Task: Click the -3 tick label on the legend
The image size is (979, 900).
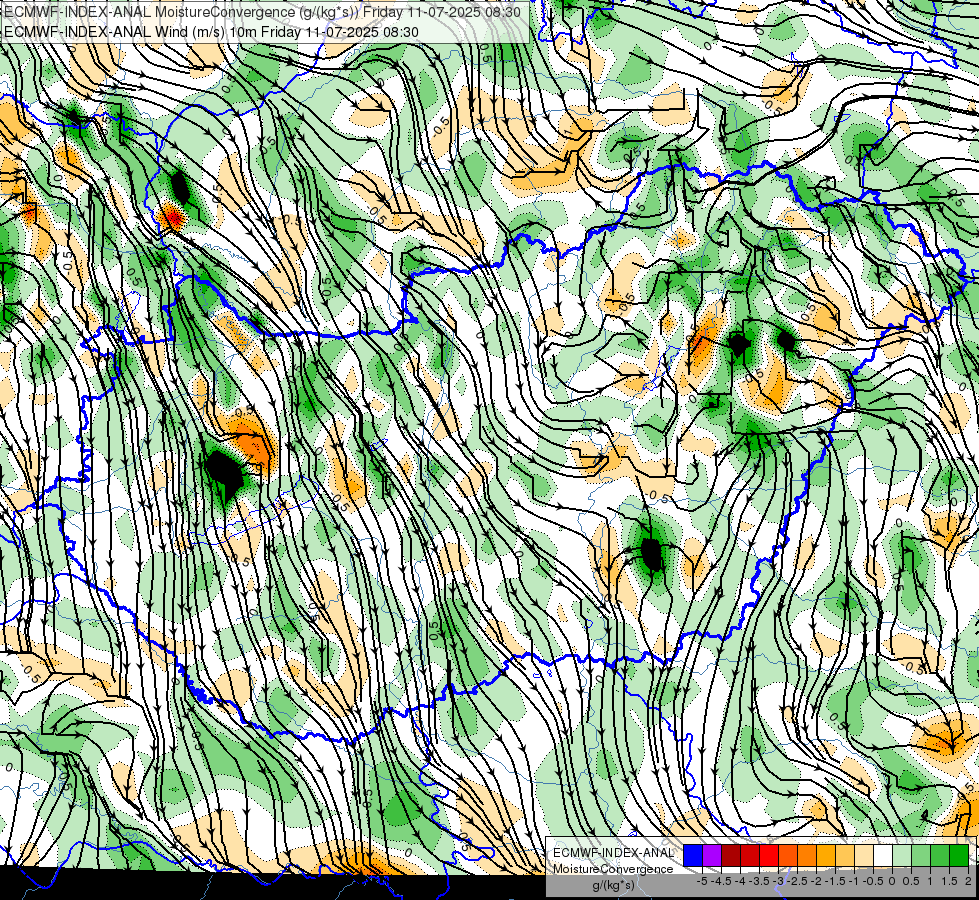Action: click(778, 881)
